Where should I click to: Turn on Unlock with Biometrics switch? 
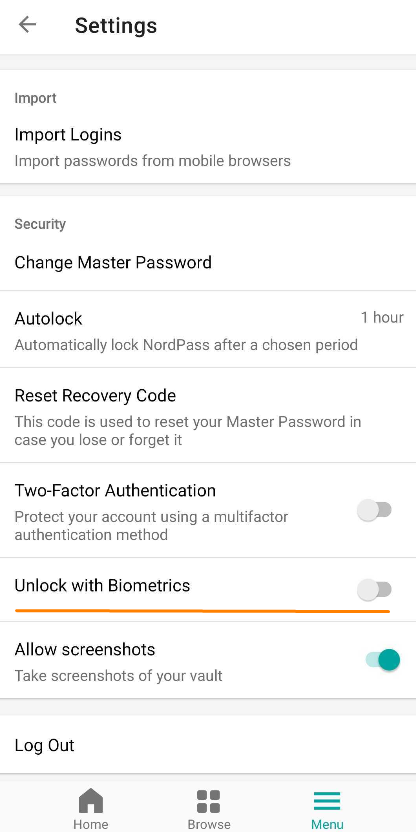(375, 590)
